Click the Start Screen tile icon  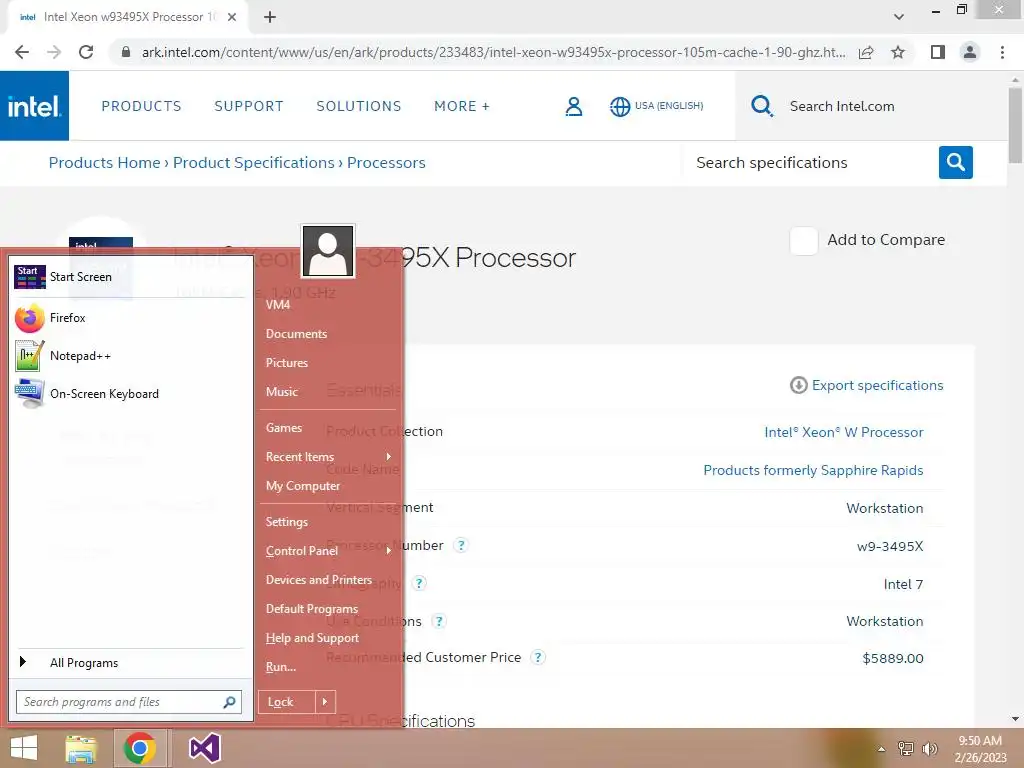[x=29, y=277]
